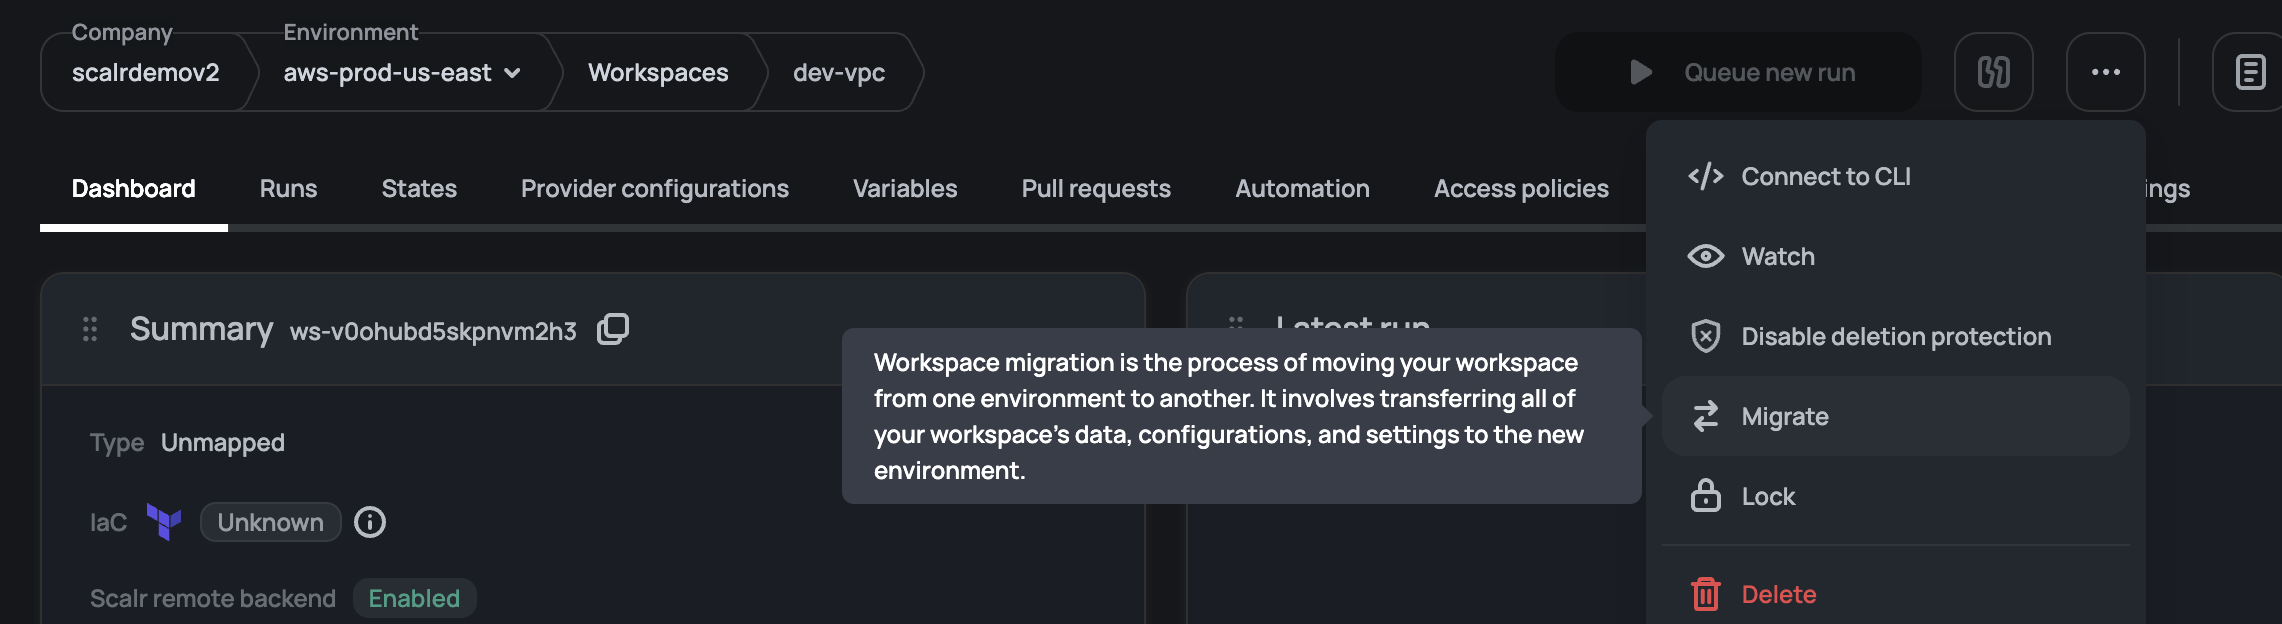Choose Delete from the actions menu
Screen dimensions: 2282x624
[1896, 594]
